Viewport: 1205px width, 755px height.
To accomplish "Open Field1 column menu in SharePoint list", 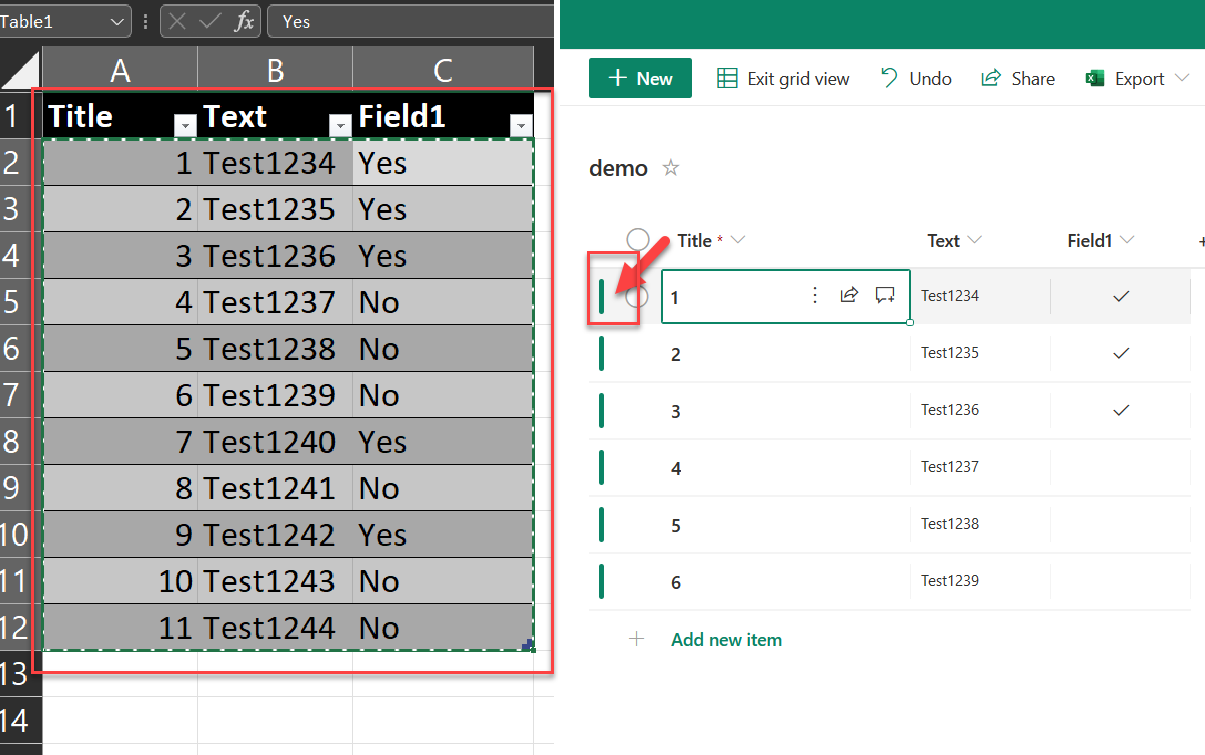I will pos(1127,240).
